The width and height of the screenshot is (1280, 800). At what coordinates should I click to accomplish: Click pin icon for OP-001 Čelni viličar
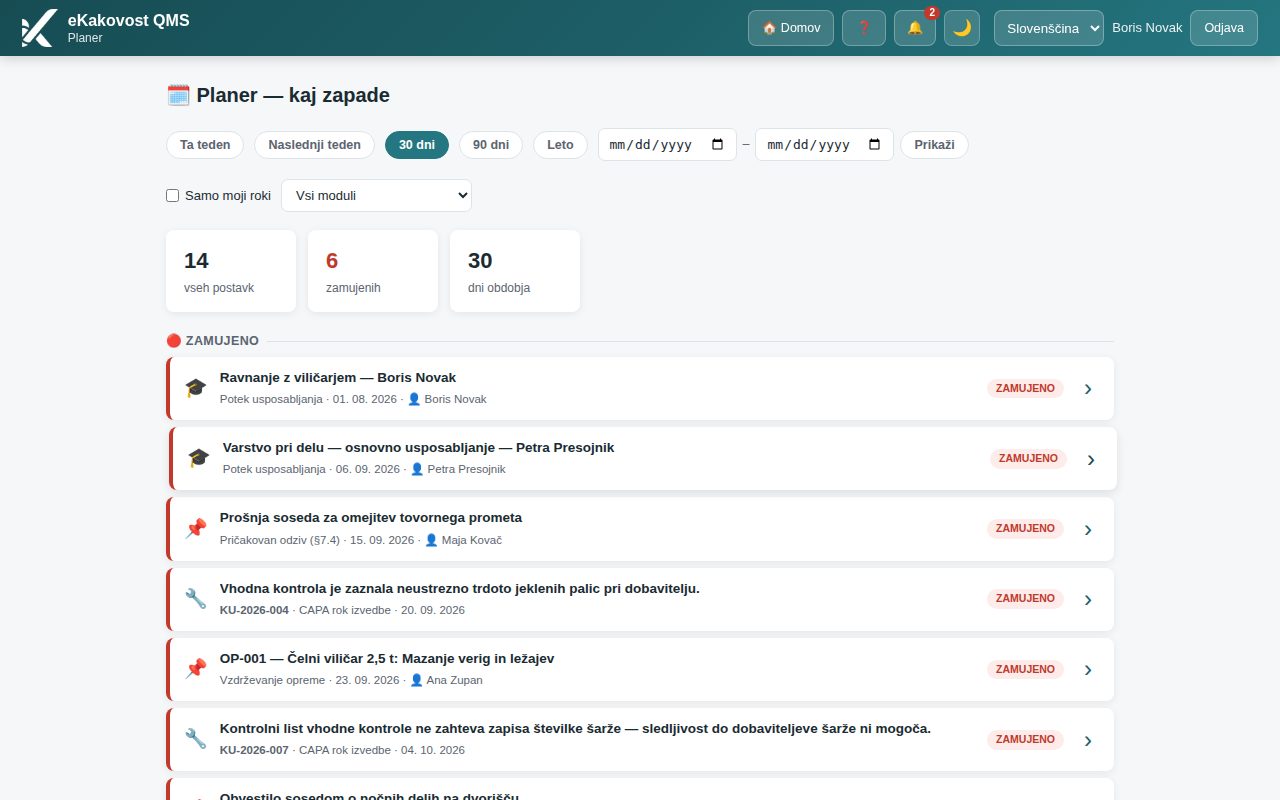point(196,669)
